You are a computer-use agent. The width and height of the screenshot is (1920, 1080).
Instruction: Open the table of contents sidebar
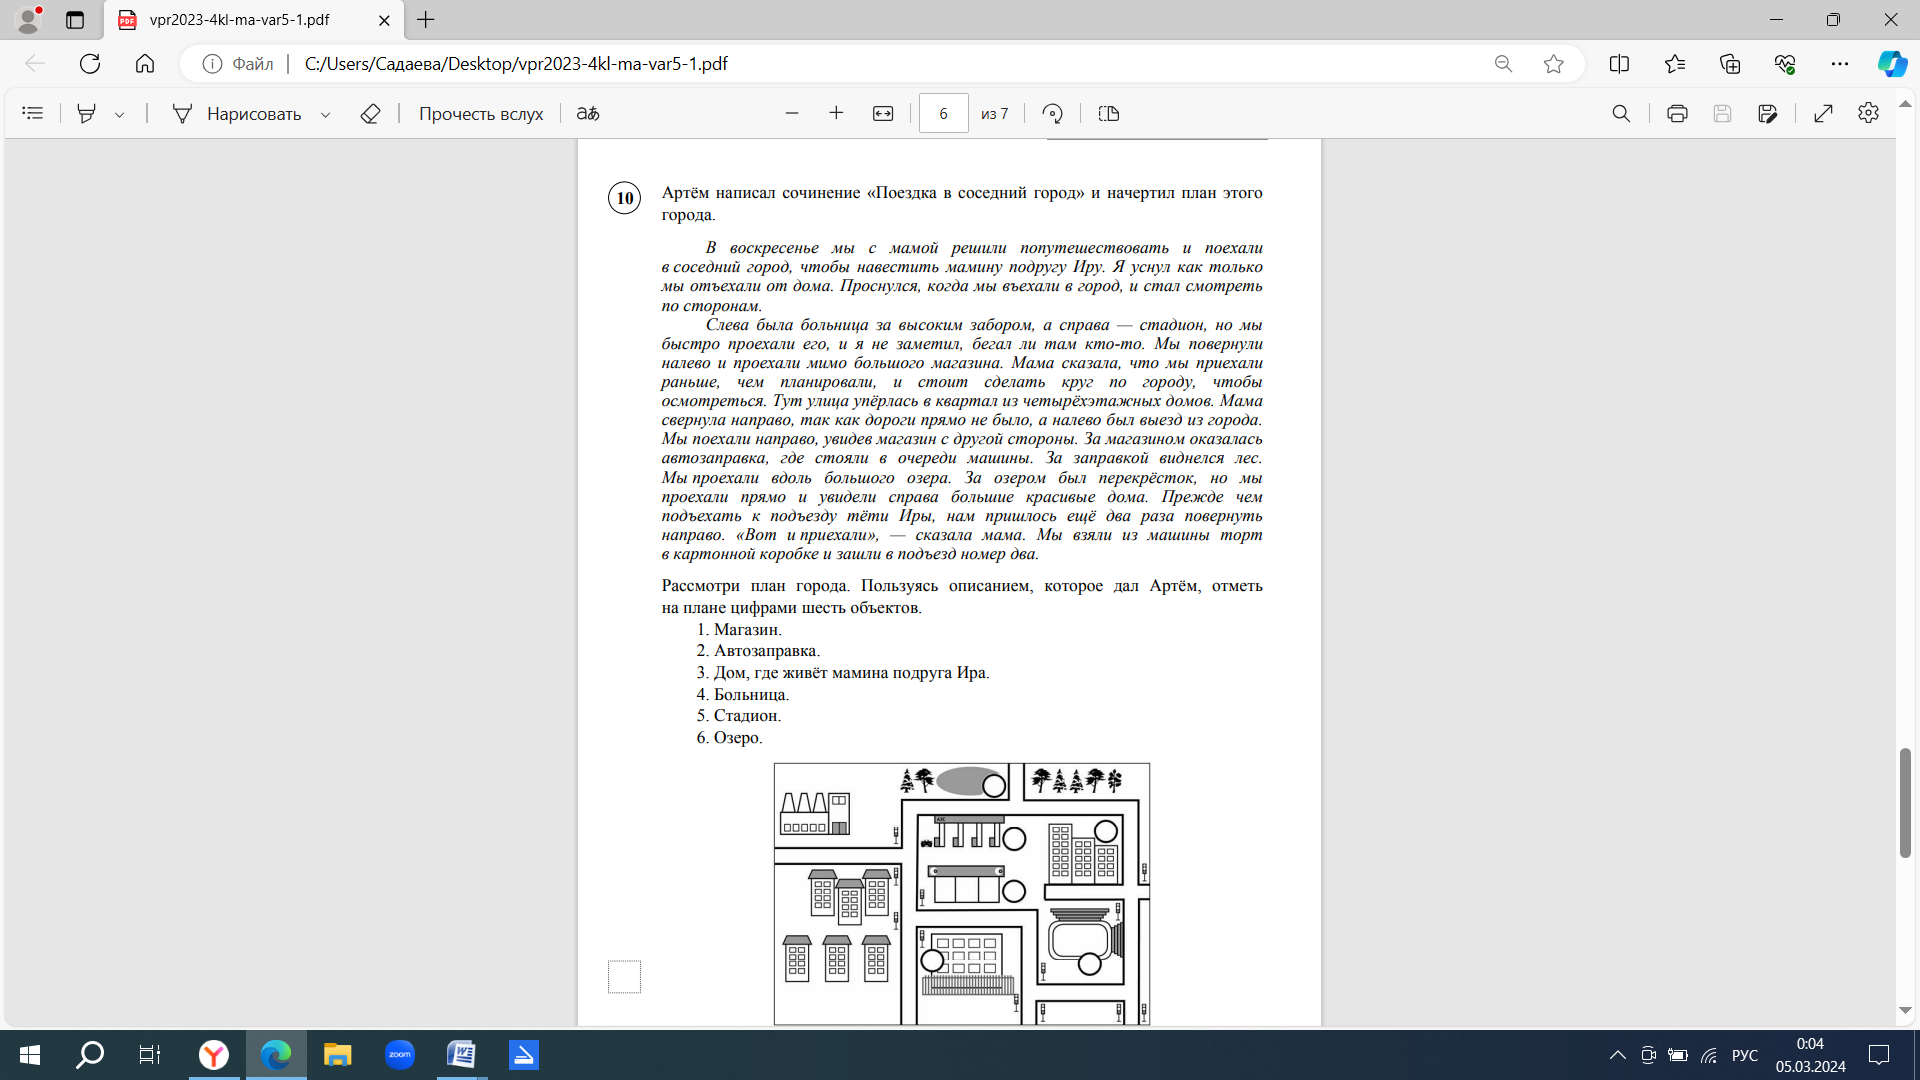[x=32, y=114]
